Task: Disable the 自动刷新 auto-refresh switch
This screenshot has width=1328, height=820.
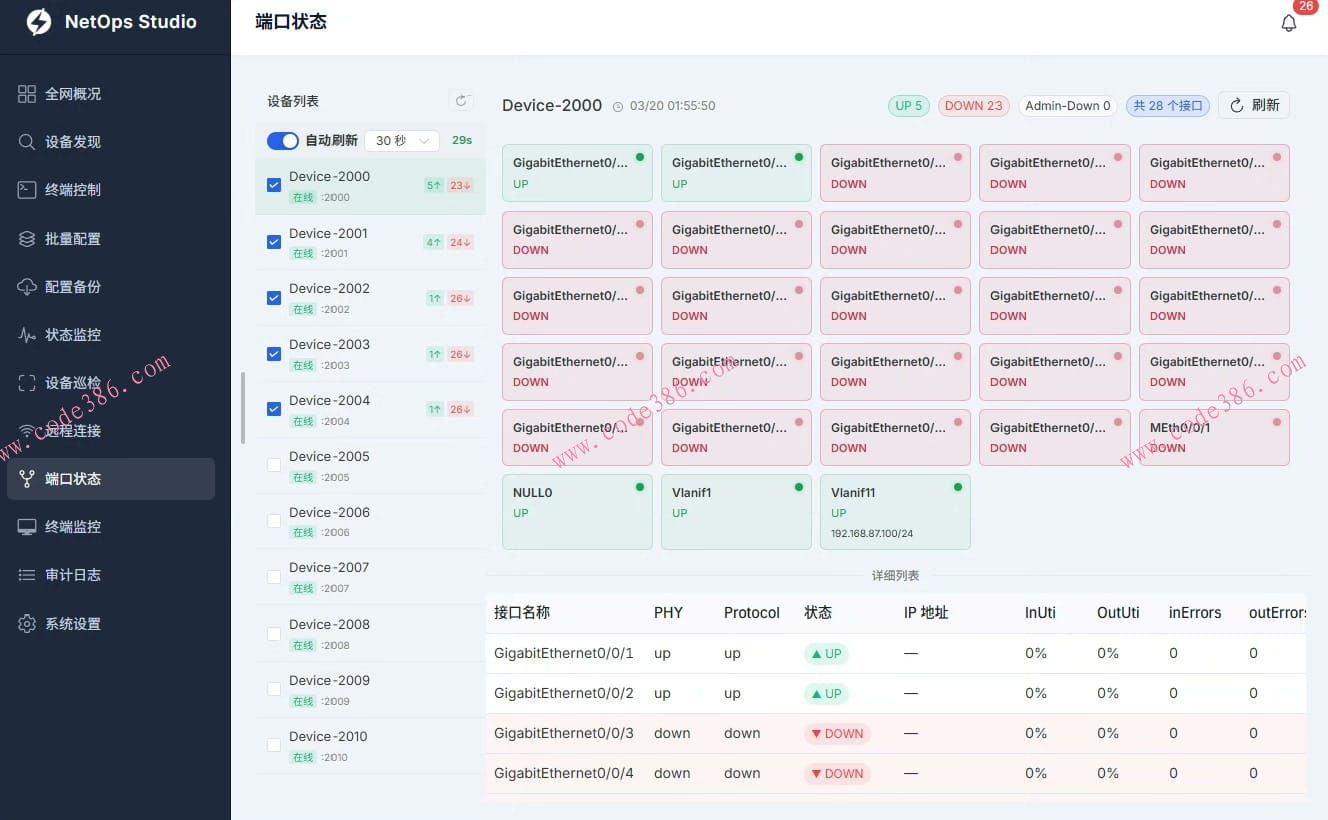Action: click(x=282, y=140)
